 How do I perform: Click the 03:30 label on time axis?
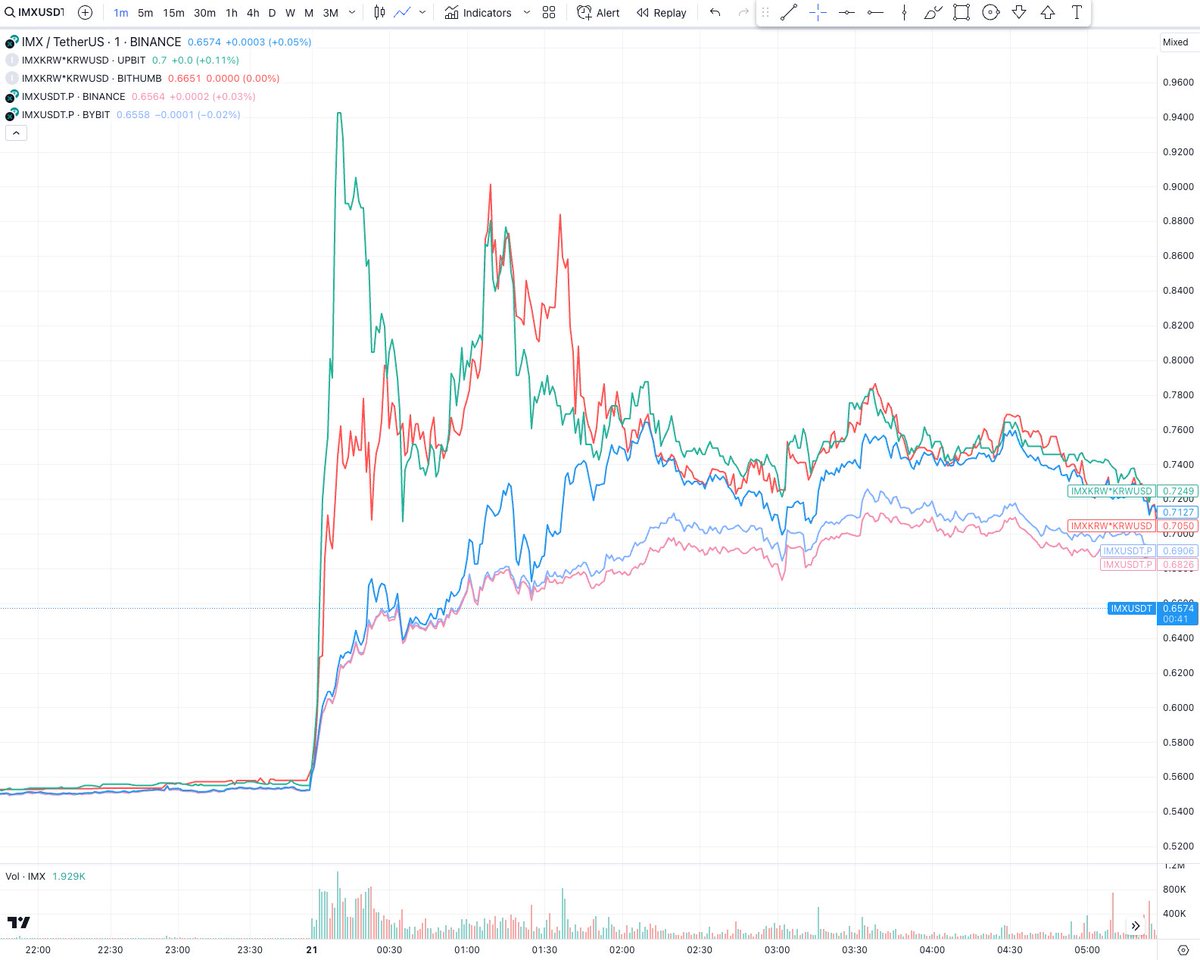854,949
